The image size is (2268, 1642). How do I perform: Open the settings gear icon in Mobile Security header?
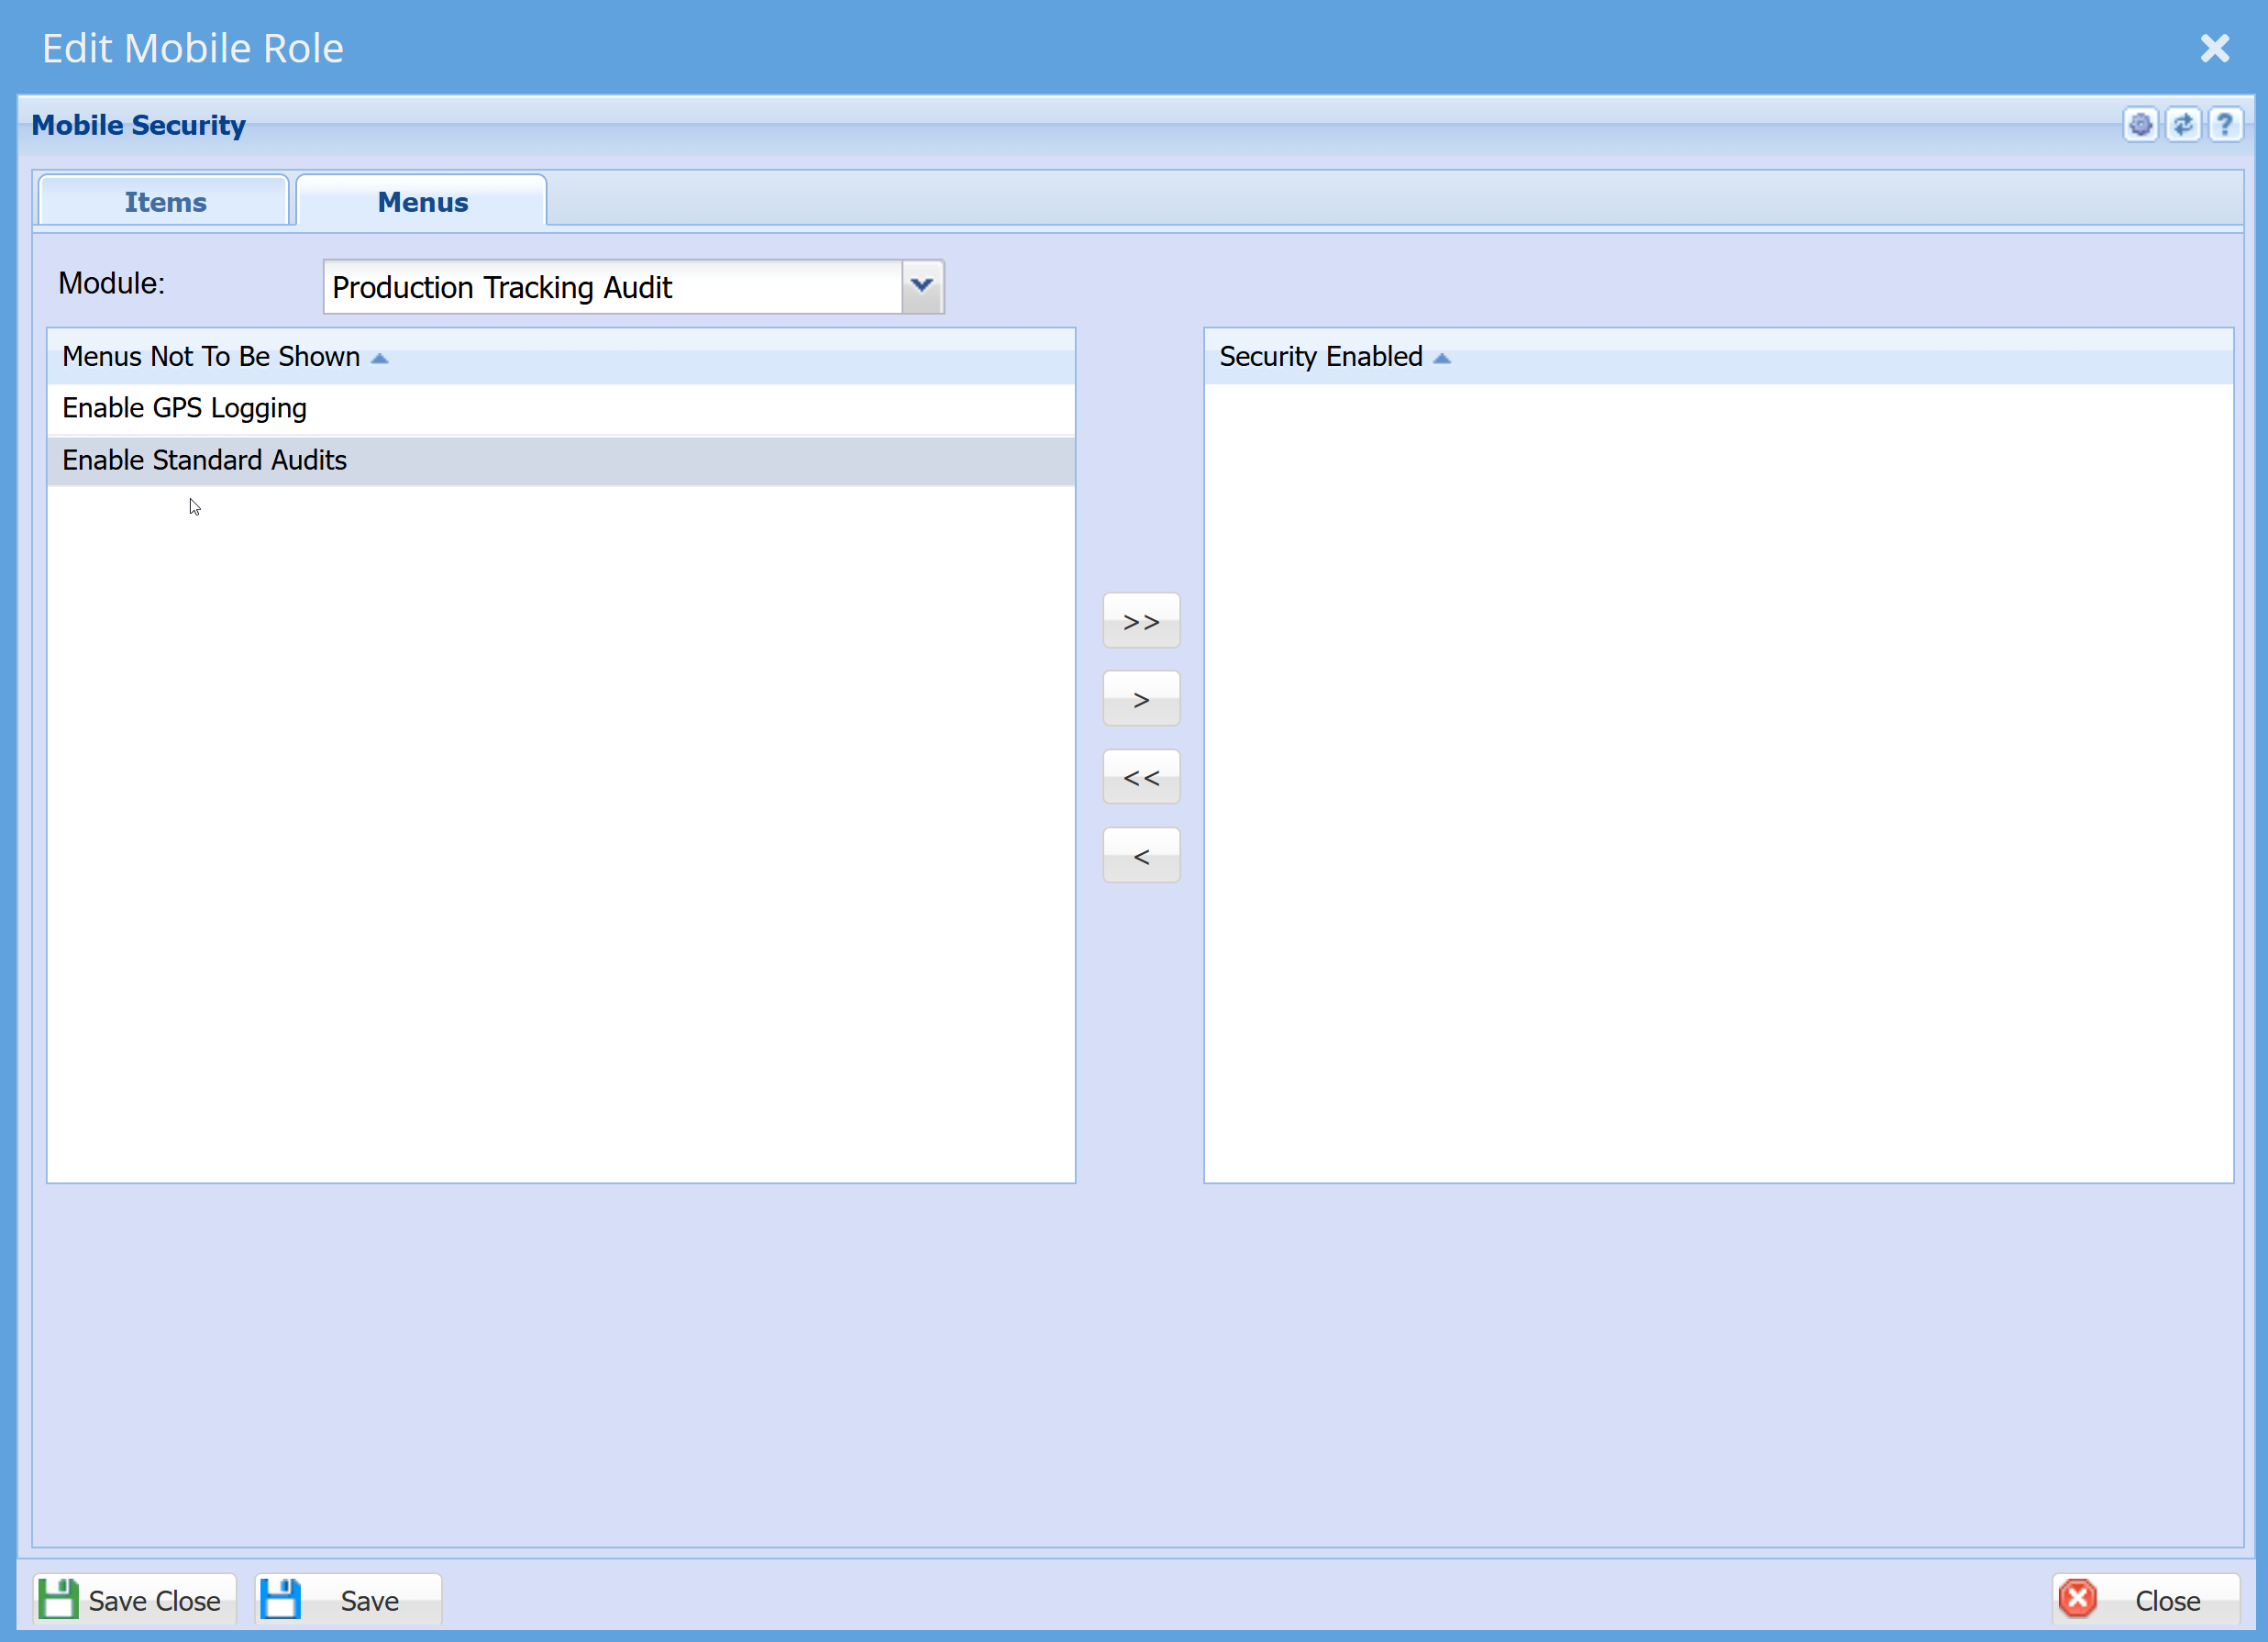click(2140, 125)
